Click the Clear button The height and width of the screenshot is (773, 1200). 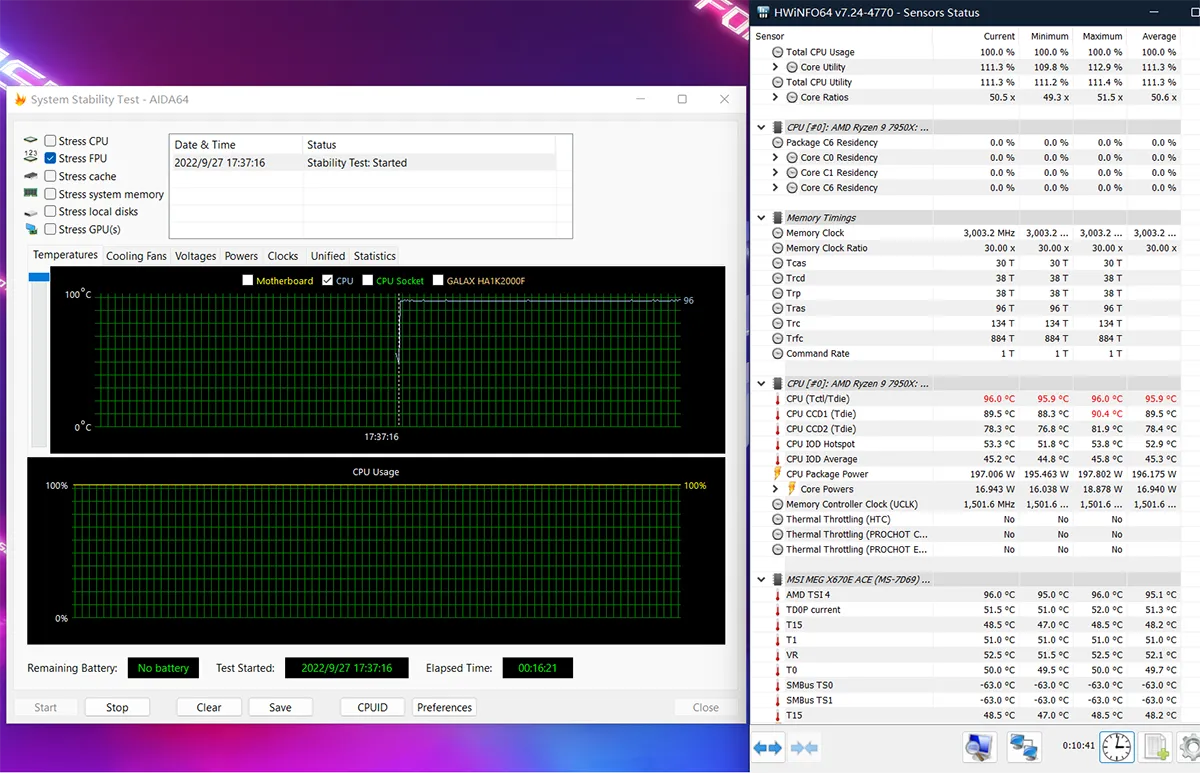click(x=209, y=707)
